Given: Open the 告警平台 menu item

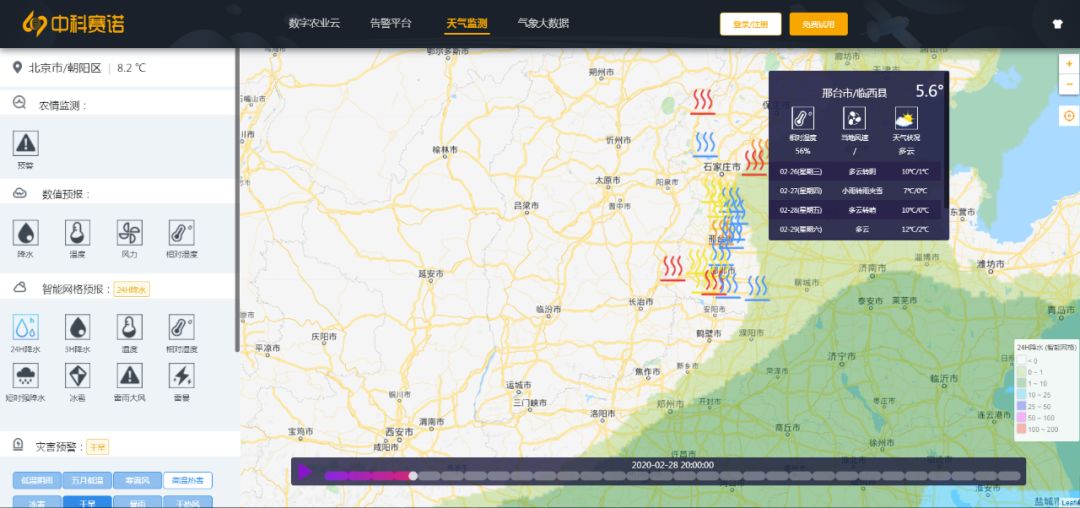Looking at the screenshot, I should coord(391,23).
